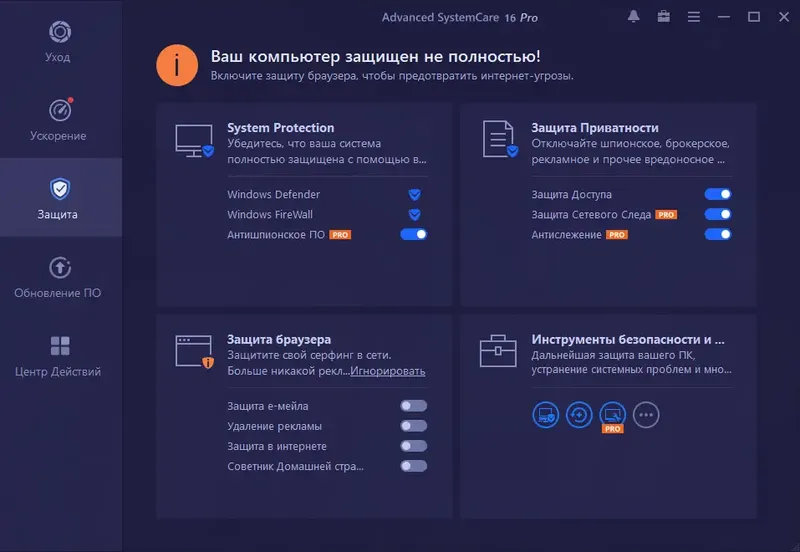This screenshot has height=552, width=800.
Task: Open the first security tool monitor-shield icon
Action: coord(545,415)
